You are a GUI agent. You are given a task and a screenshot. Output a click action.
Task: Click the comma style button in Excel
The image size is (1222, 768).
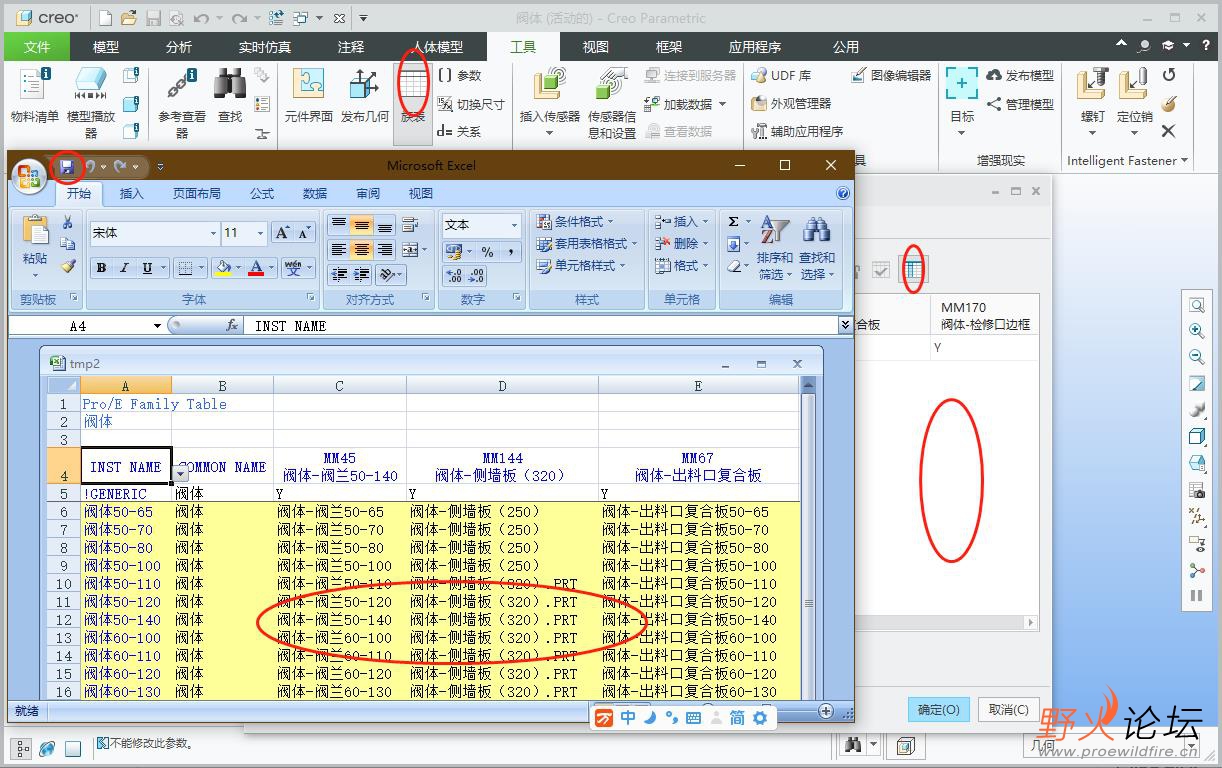pyautogui.click(x=510, y=251)
